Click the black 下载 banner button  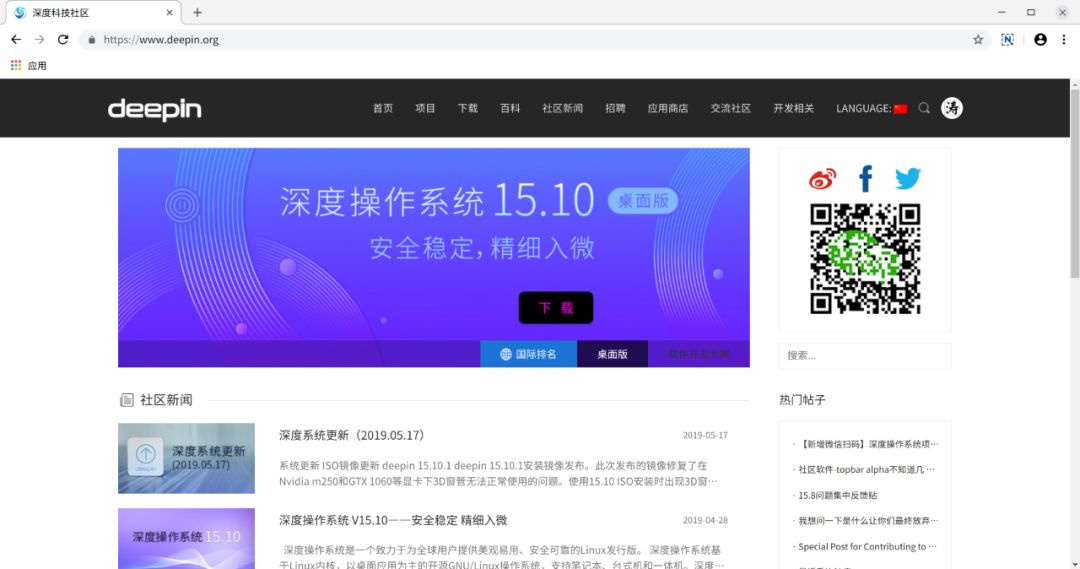(556, 307)
